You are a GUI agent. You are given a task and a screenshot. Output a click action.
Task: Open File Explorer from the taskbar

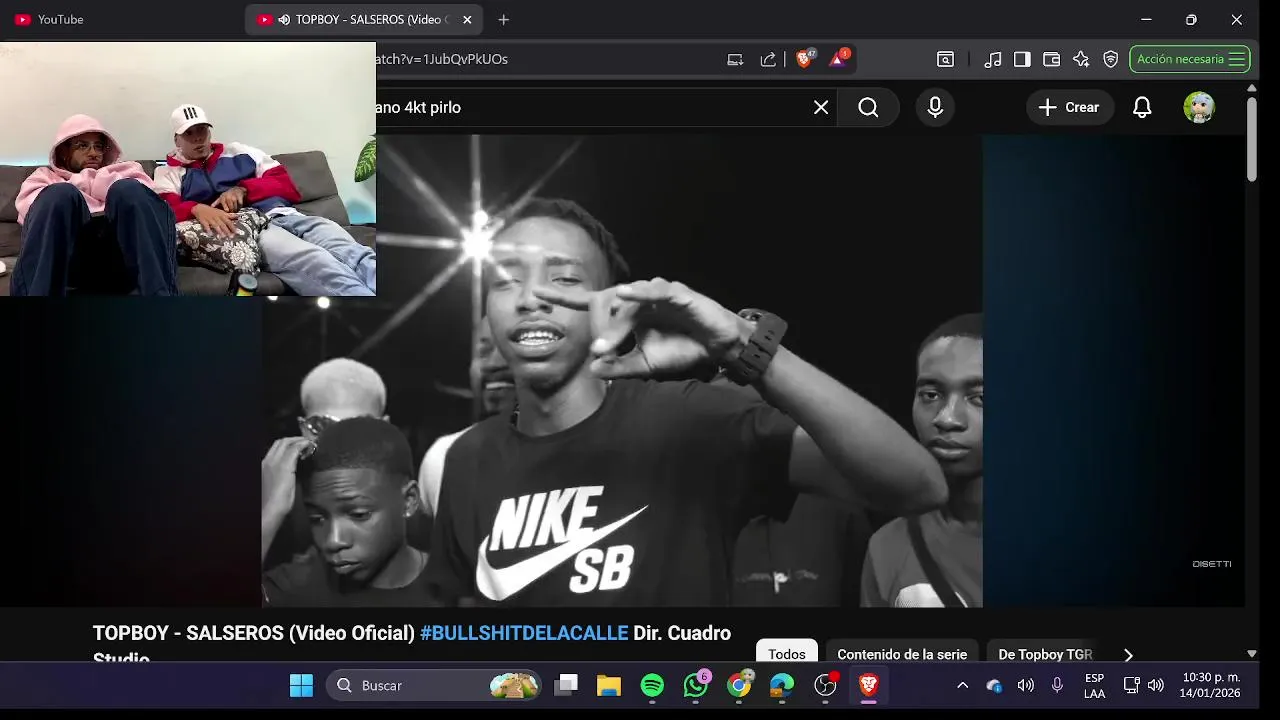(x=609, y=685)
